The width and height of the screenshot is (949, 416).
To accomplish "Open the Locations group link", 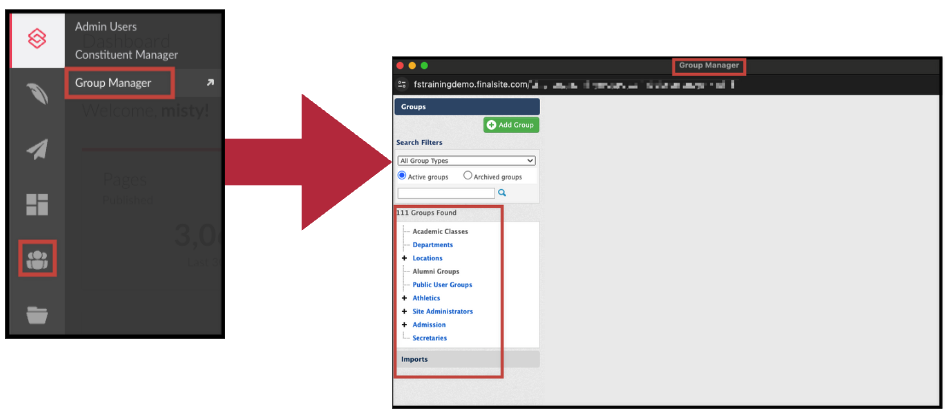I will (x=427, y=258).
